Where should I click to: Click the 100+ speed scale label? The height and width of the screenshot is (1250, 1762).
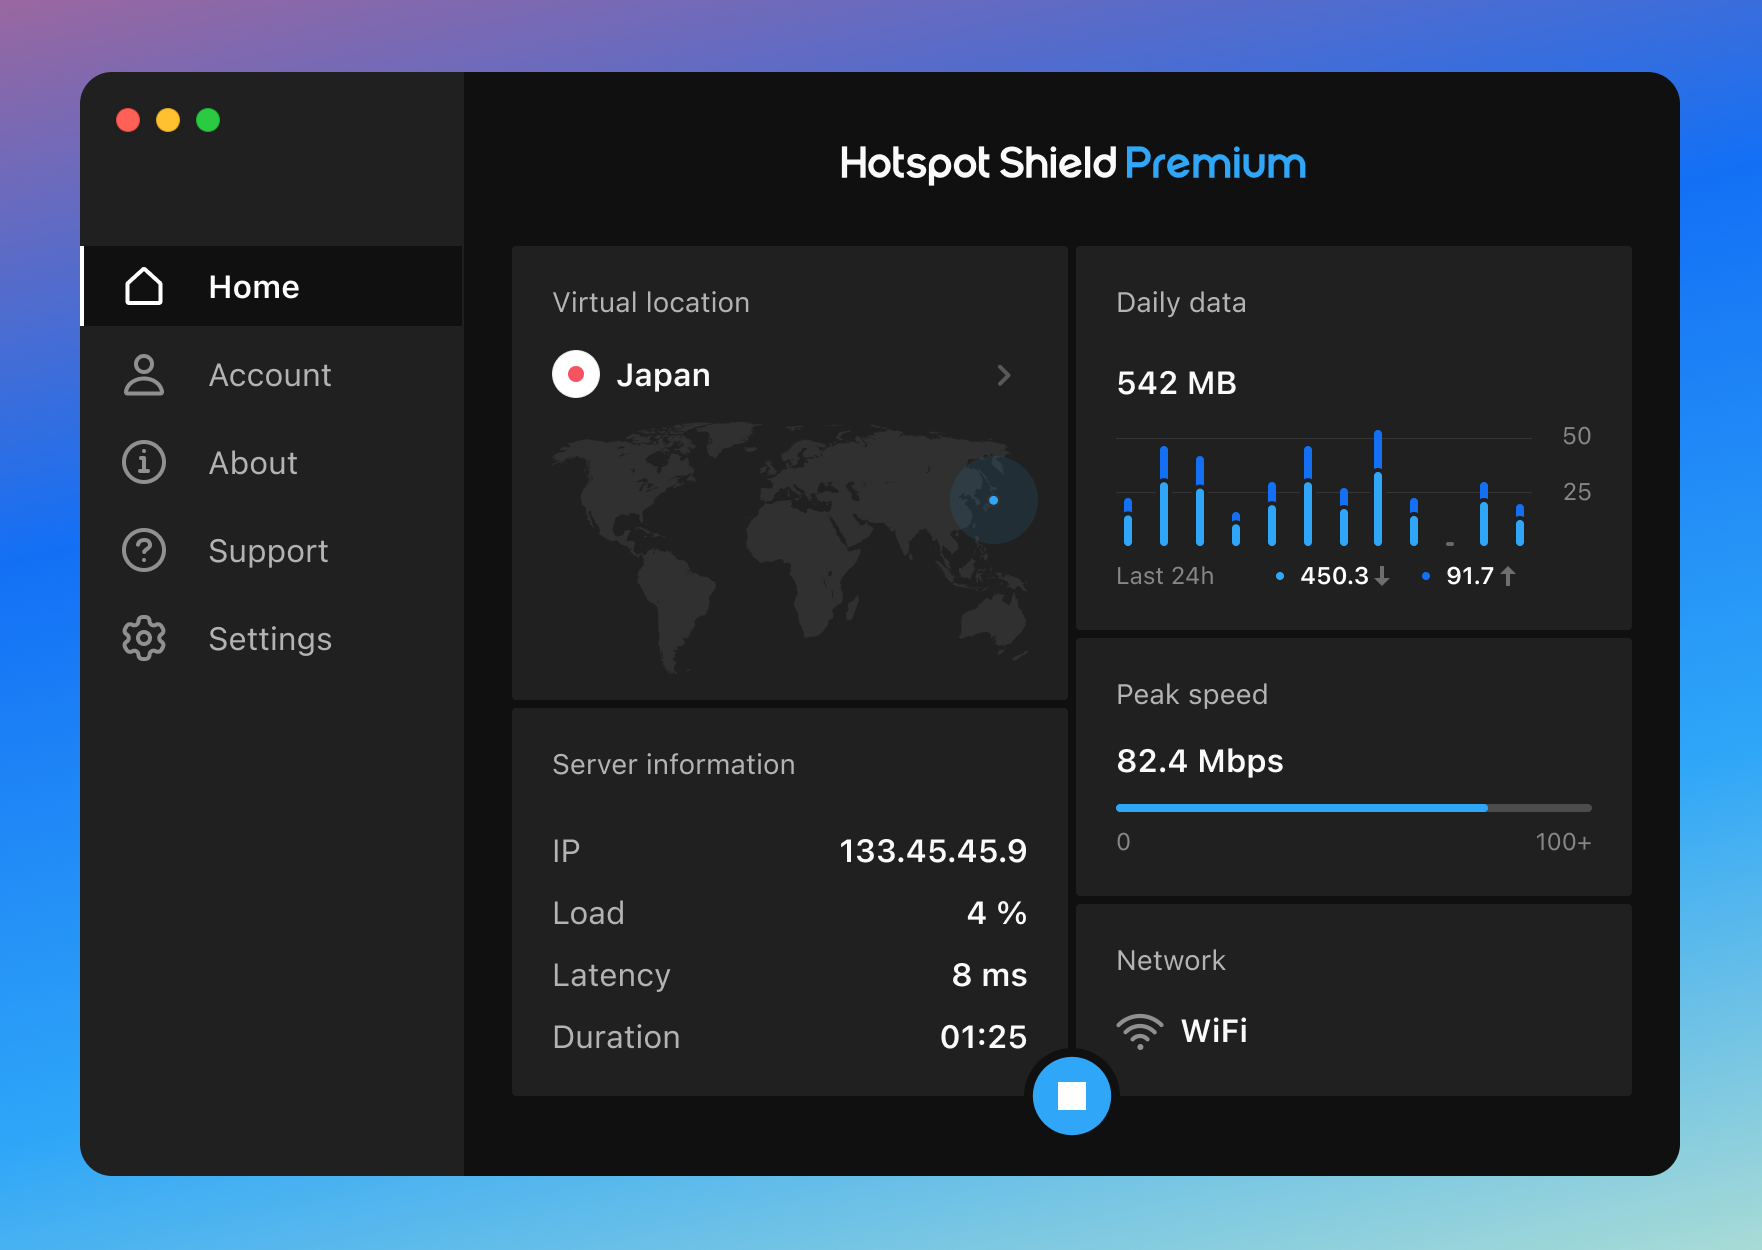point(1563,842)
